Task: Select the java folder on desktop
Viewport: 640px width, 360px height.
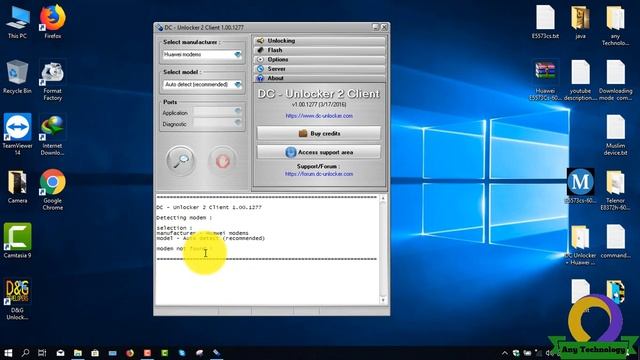Action: click(x=580, y=22)
